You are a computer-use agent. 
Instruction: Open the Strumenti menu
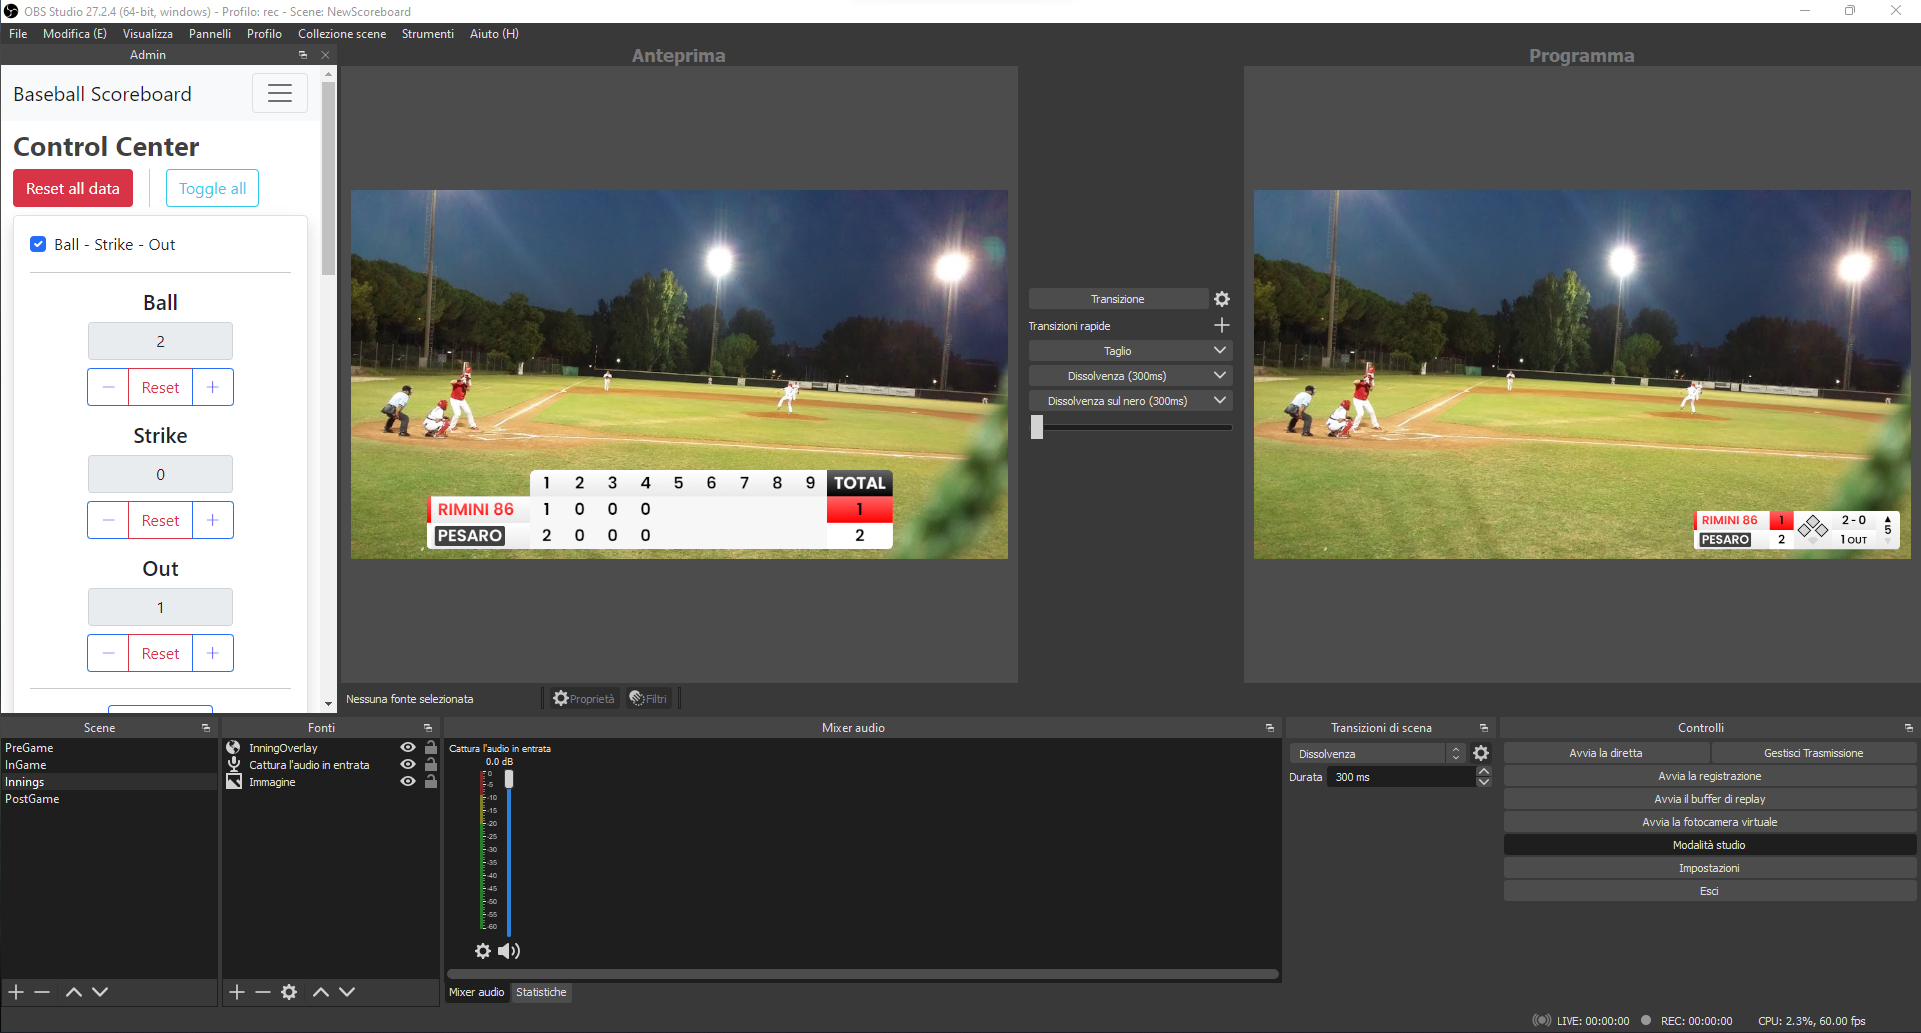(x=427, y=34)
